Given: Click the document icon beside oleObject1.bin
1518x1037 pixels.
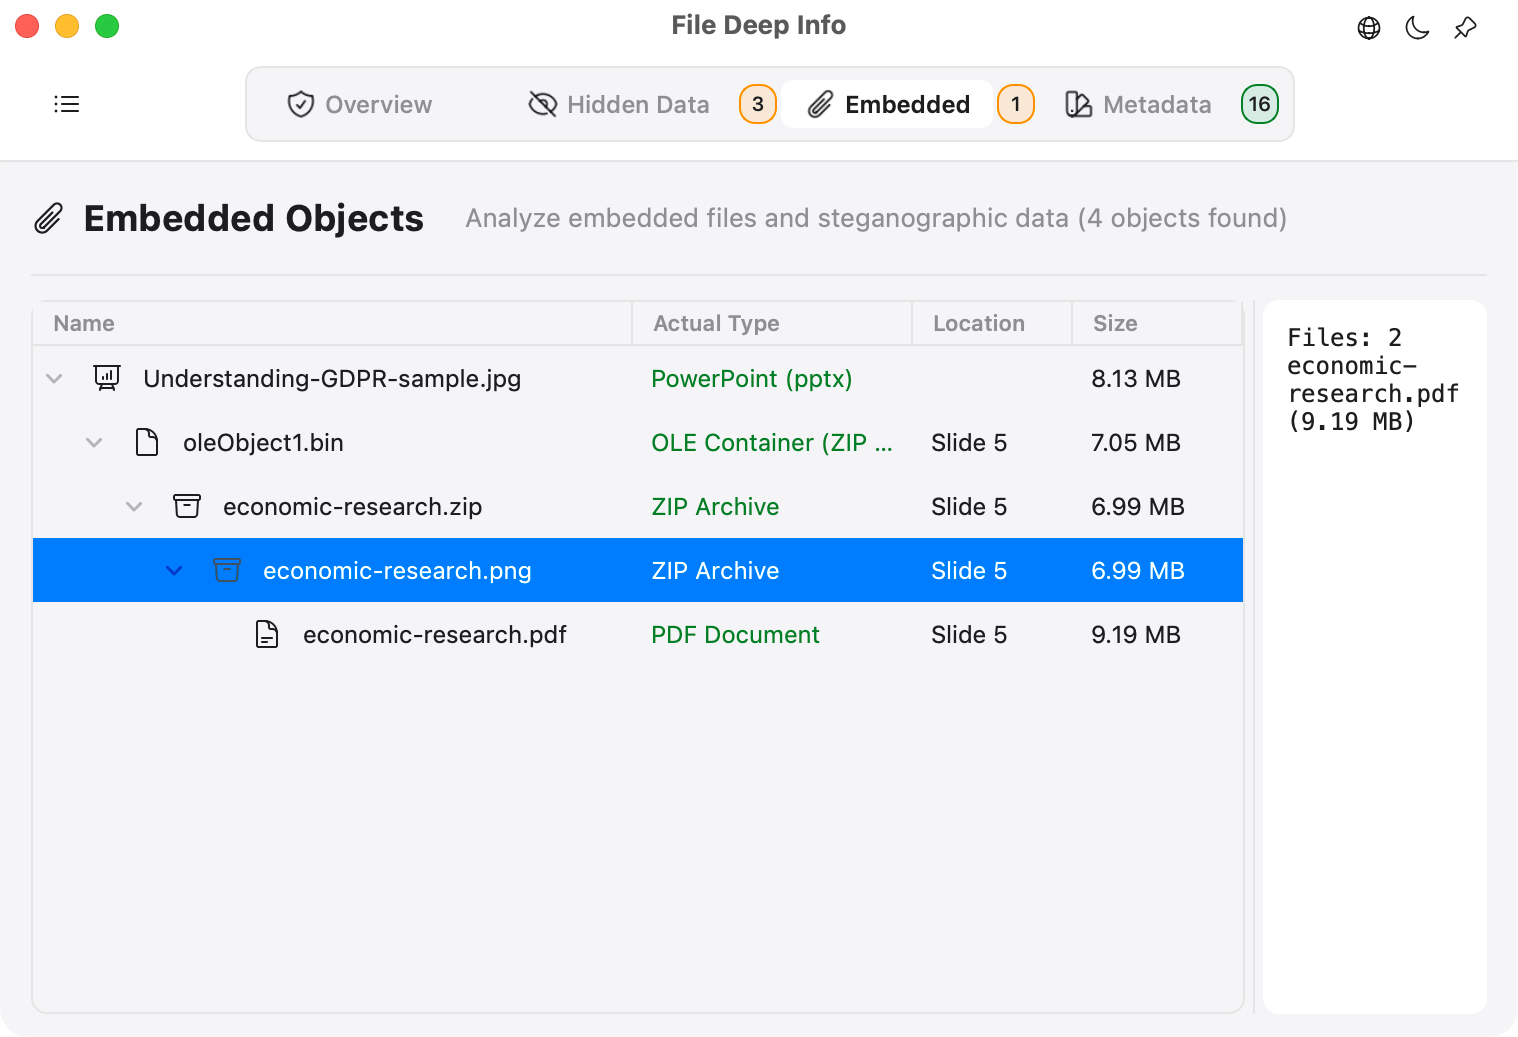Looking at the screenshot, I should point(147,442).
